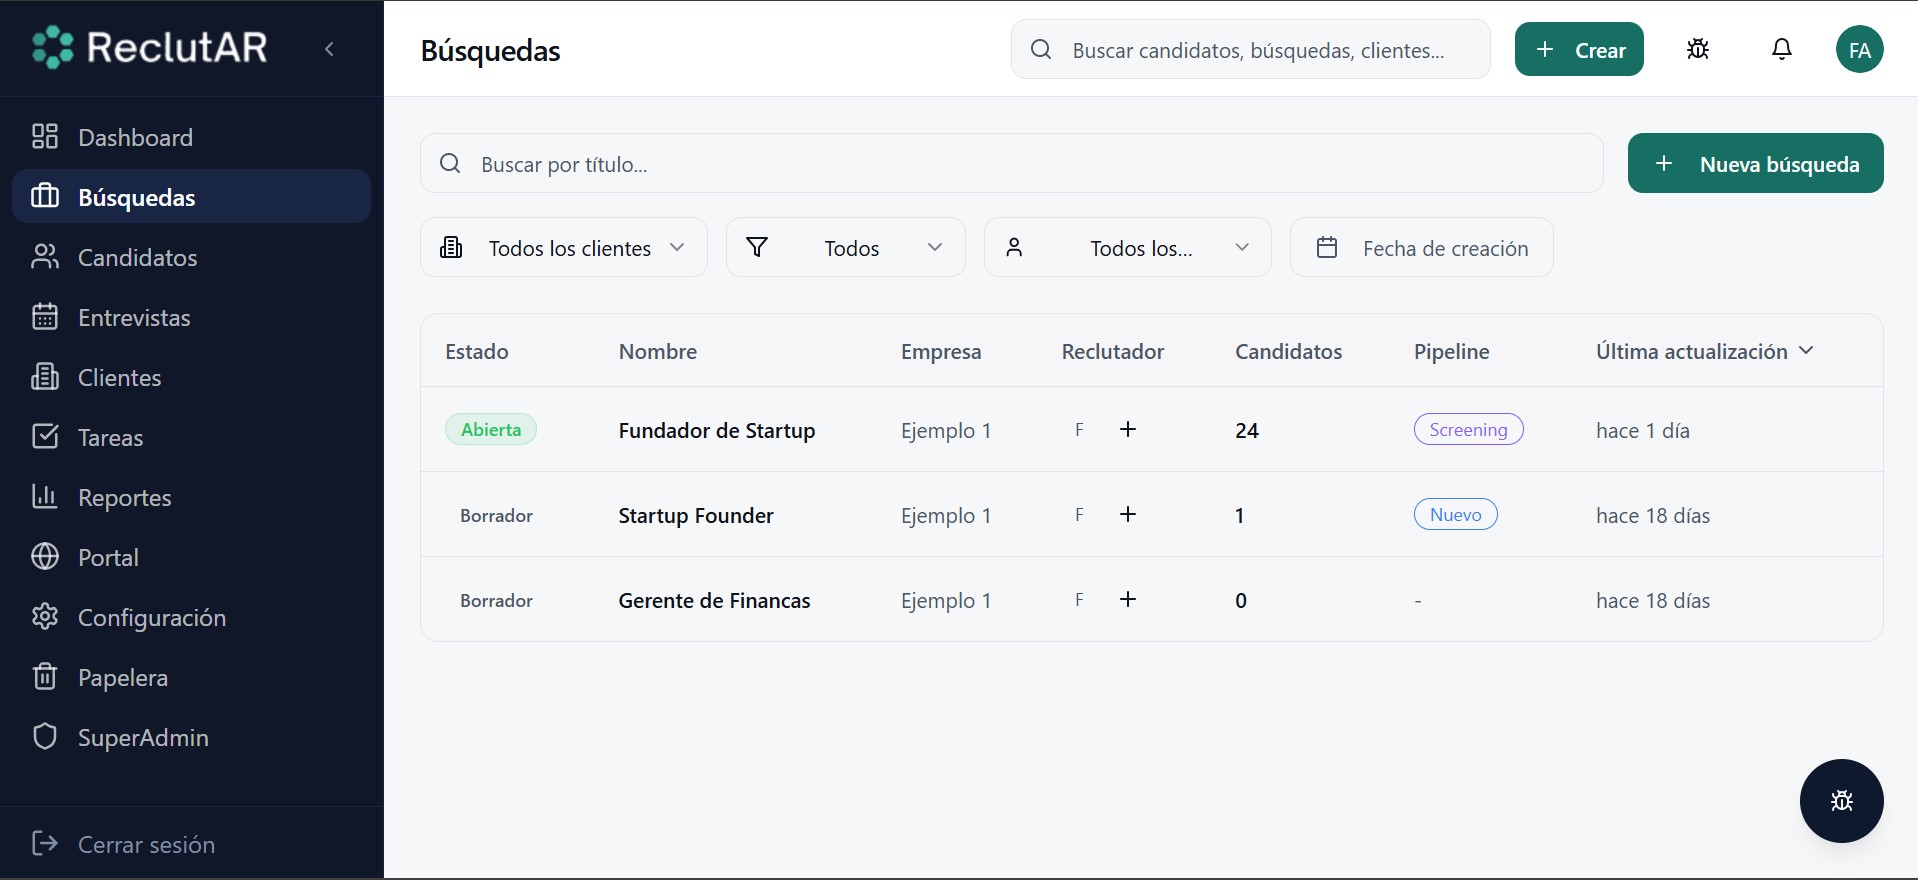The height and width of the screenshot is (880, 1918).
Task: Add recruiter to Startup Founder row
Action: (x=1128, y=514)
